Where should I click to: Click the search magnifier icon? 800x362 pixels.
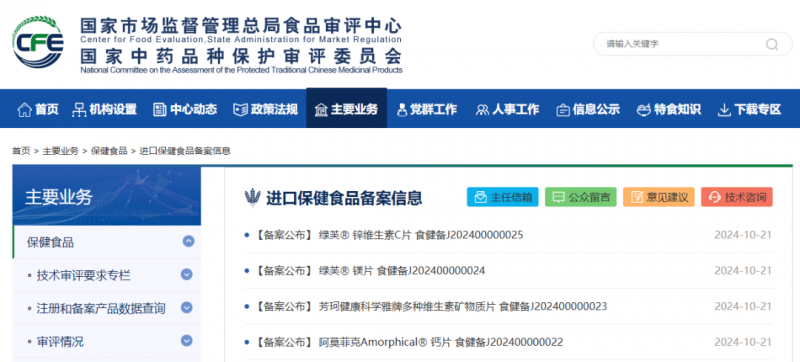tap(771, 44)
